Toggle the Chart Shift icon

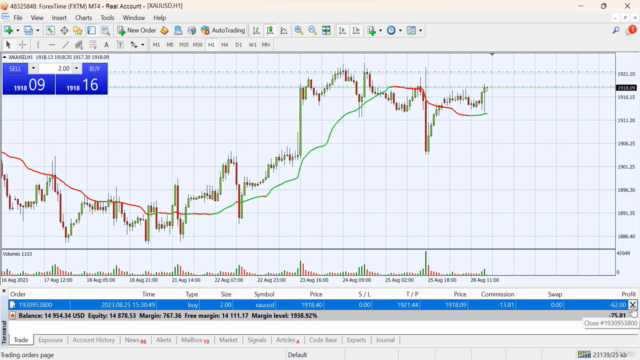[356, 30]
